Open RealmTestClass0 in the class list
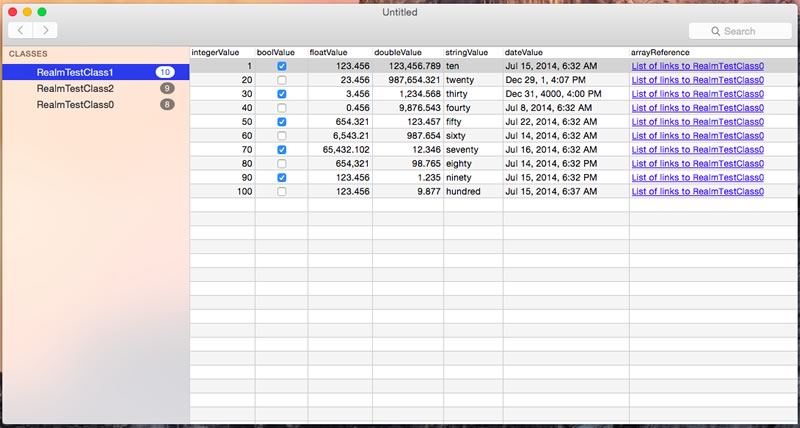The width and height of the screenshot is (800, 428). click(x=76, y=104)
